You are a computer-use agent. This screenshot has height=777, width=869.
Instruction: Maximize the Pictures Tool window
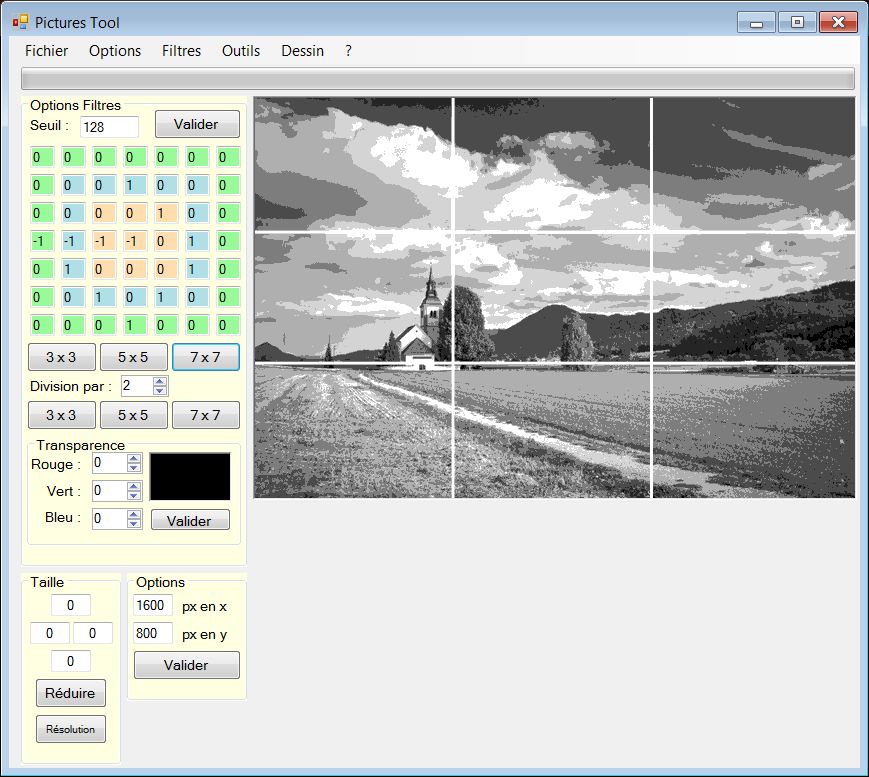[797, 23]
